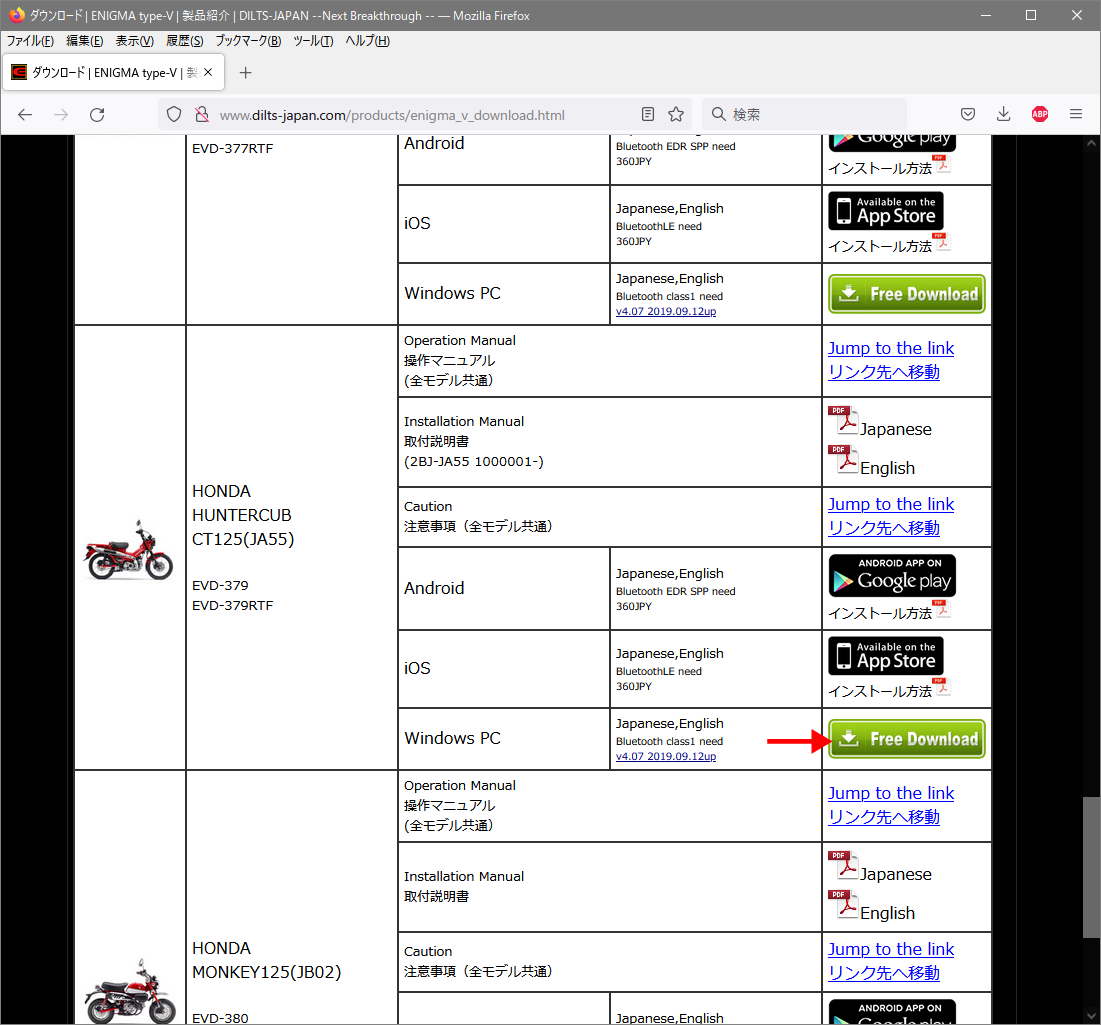This screenshot has height=1025, width=1101.
Task: Open the Android install-method PDF icon for EVD-377RTF
Action: click(942, 164)
